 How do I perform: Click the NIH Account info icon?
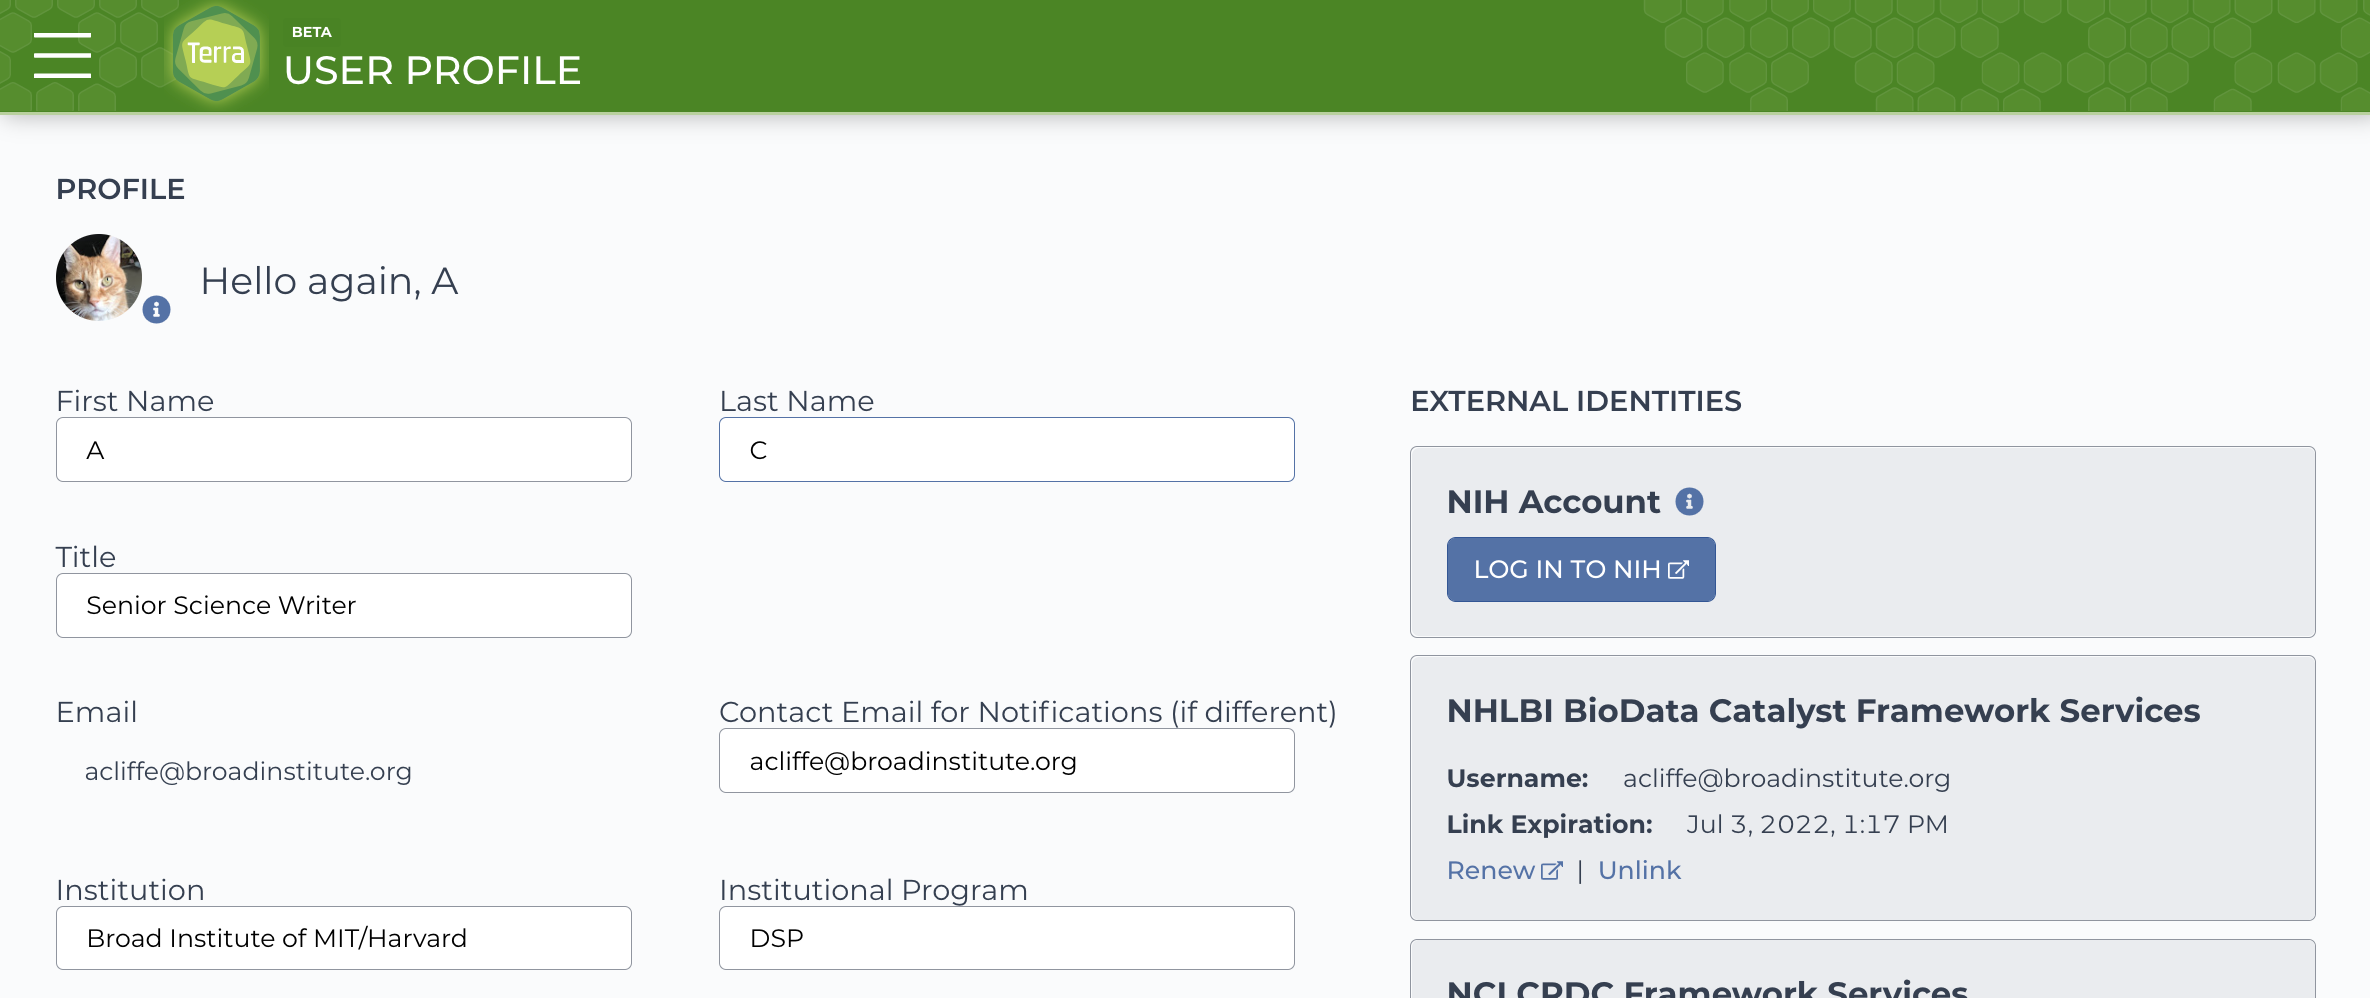1689,501
